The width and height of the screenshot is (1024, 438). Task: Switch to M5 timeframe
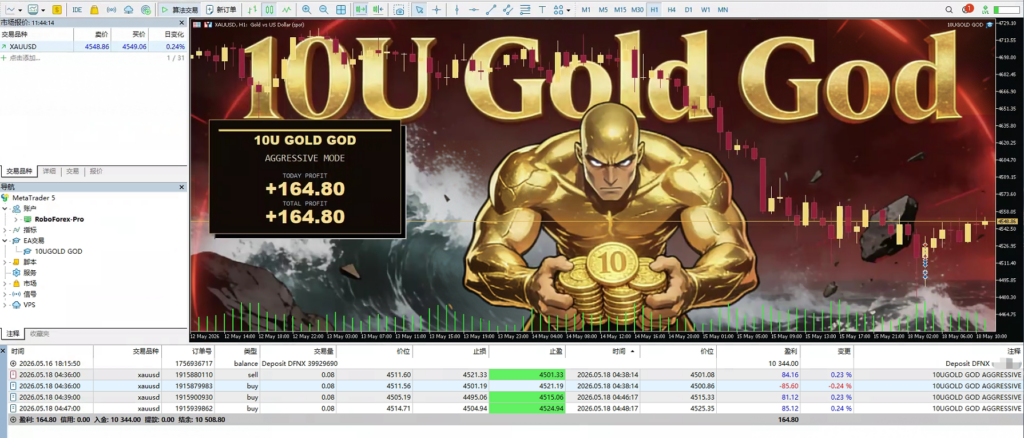pos(603,10)
